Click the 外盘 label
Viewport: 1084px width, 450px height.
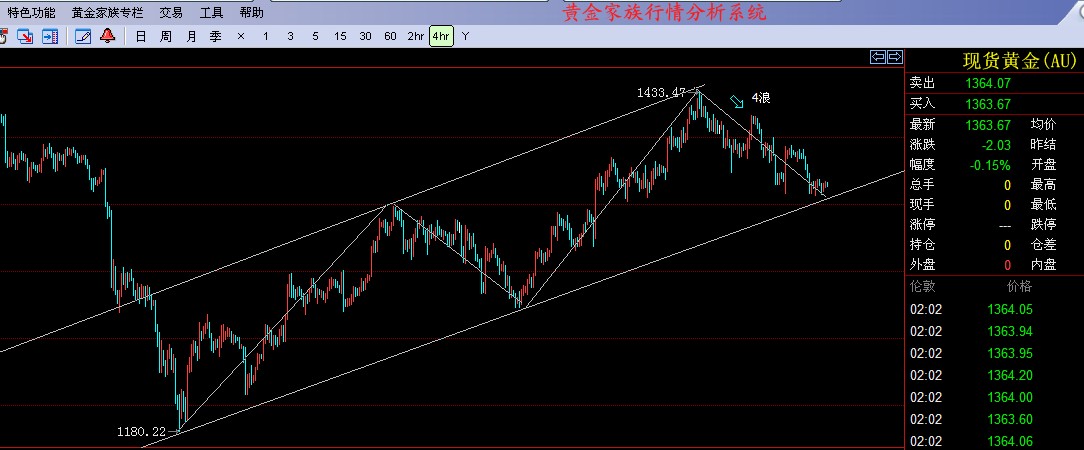[x=922, y=264]
